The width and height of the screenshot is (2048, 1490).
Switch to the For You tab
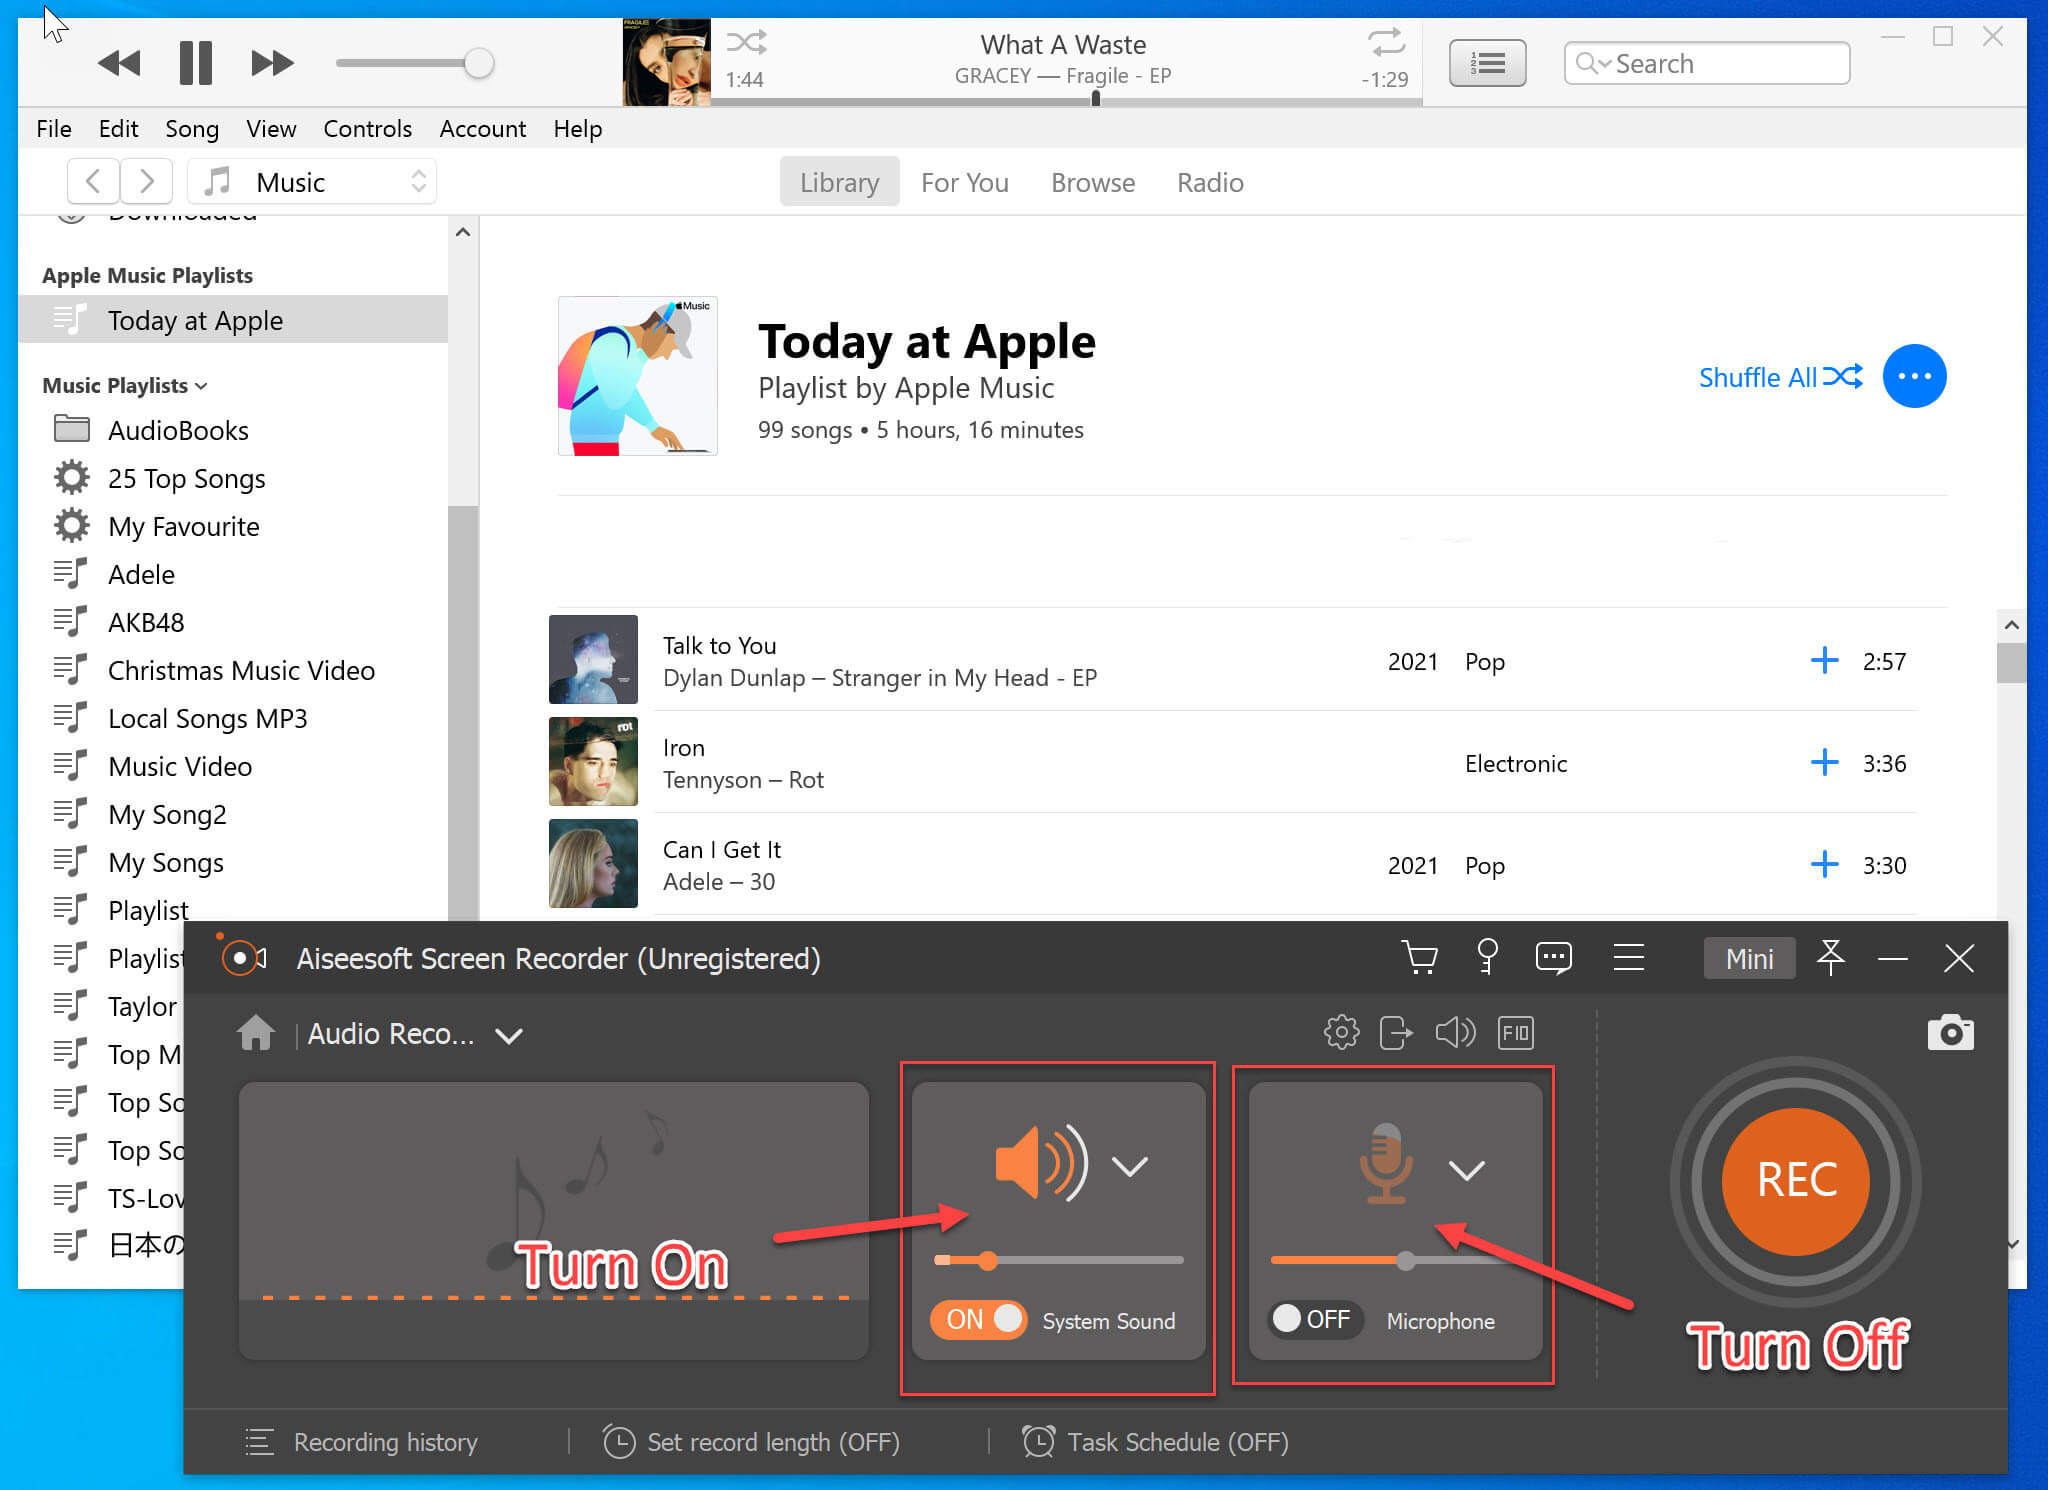tap(964, 182)
